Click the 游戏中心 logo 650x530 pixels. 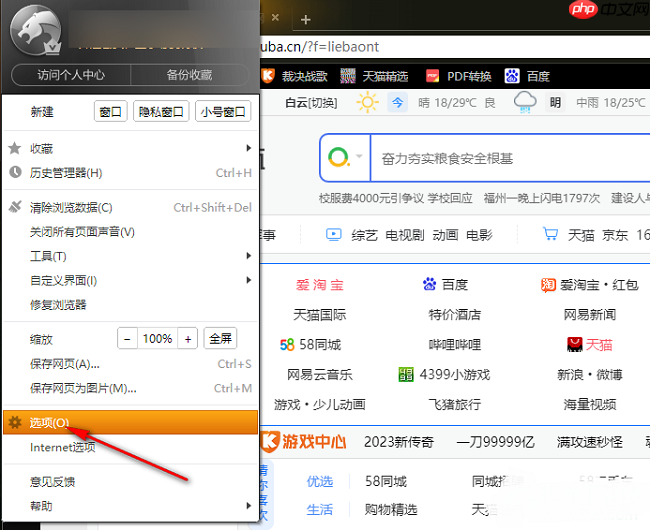click(303, 441)
